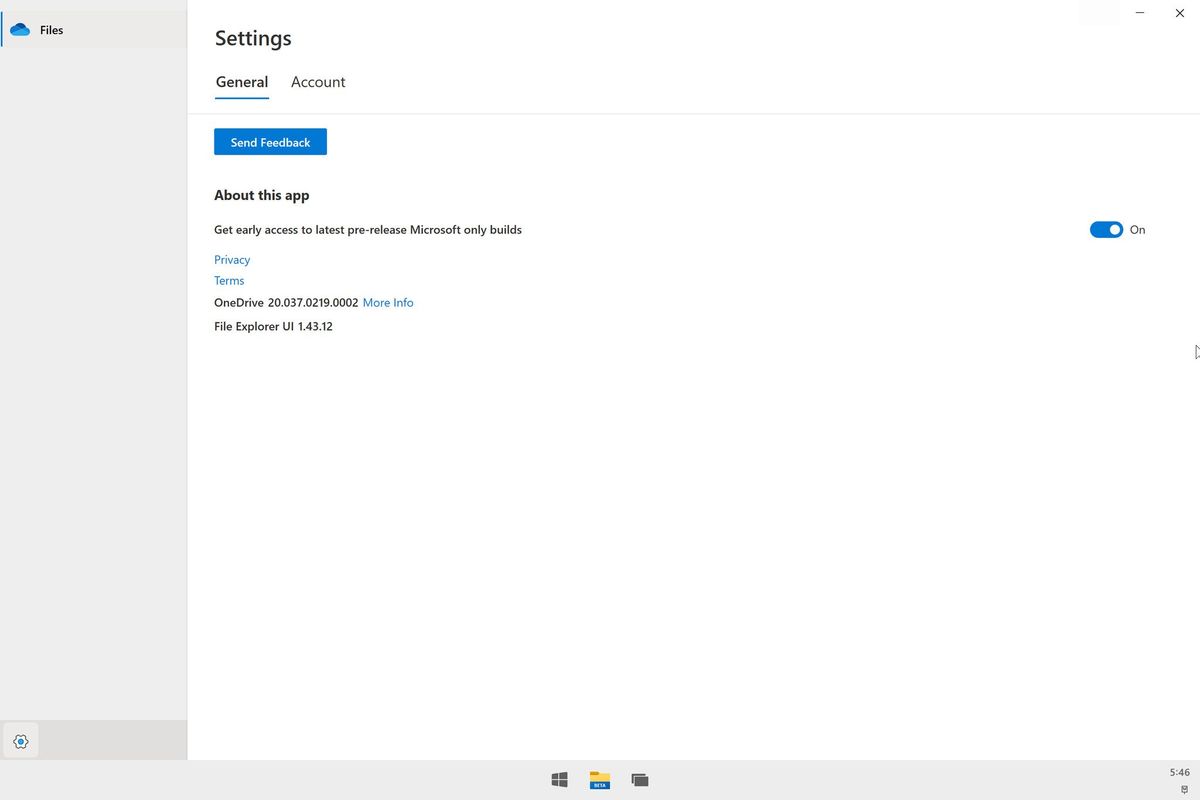The image size is (1200, 800).
Task: Click the system tray status icon
Action: [x=1186, y=789]
